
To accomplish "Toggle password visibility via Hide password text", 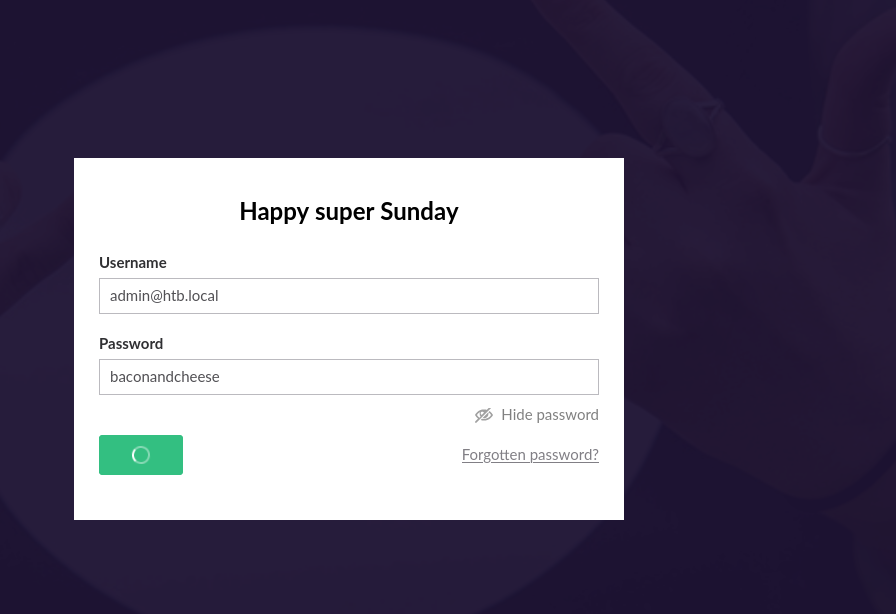I will coord(549,415).
